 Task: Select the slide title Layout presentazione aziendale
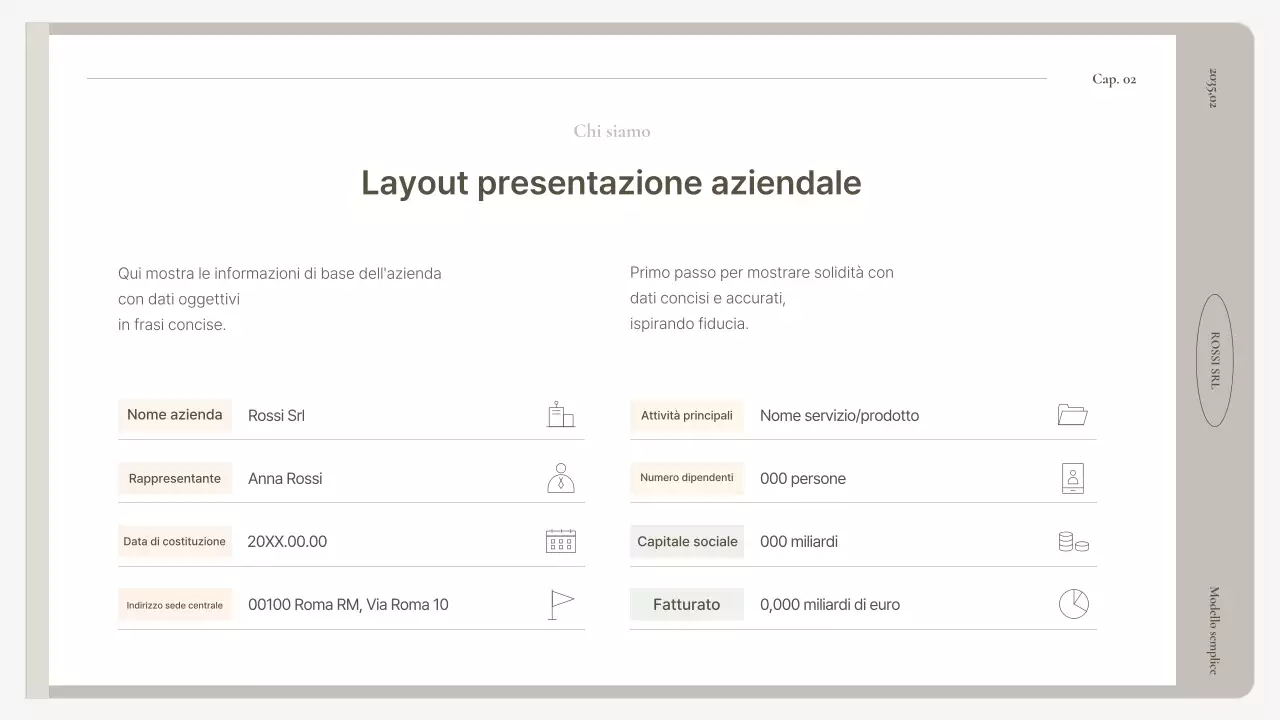tap(611, 183)
